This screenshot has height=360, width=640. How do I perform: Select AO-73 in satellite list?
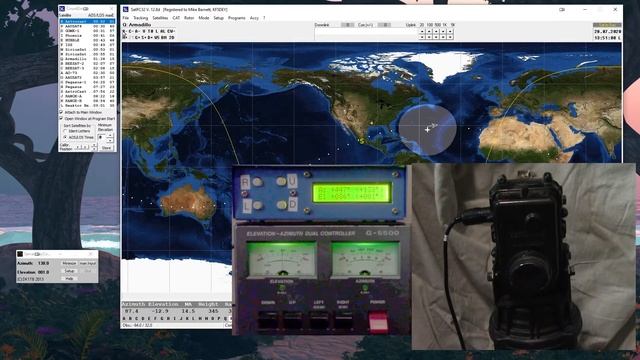[87, 73]
